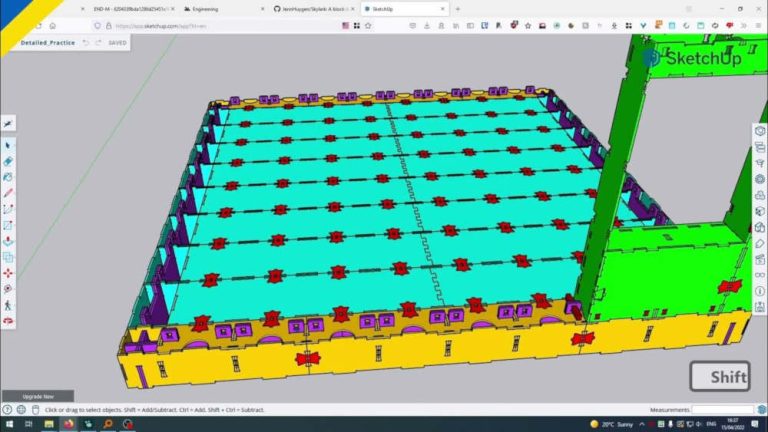Click the Windows Start button
Viewport: 768px width, 432px height.
click(x=9, y=424)
